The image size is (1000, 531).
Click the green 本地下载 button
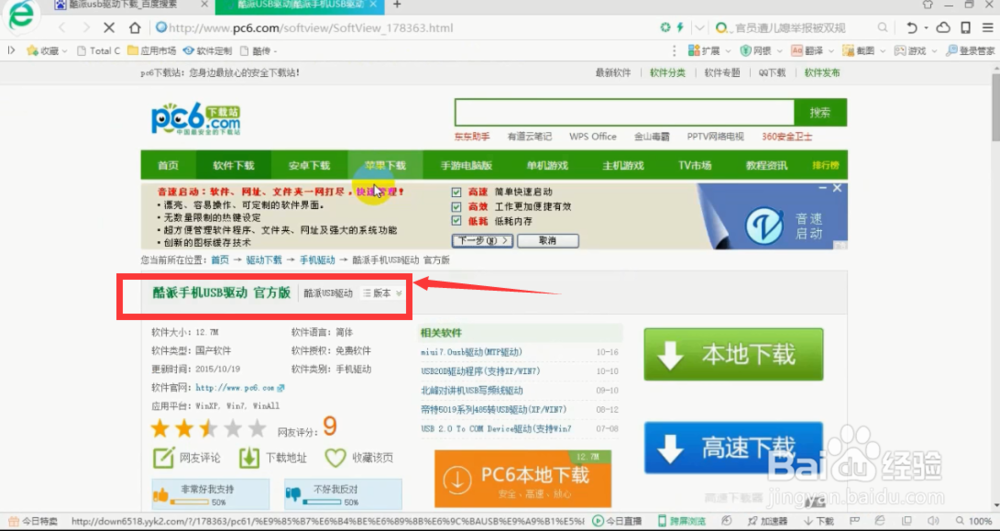pos(733,354)
